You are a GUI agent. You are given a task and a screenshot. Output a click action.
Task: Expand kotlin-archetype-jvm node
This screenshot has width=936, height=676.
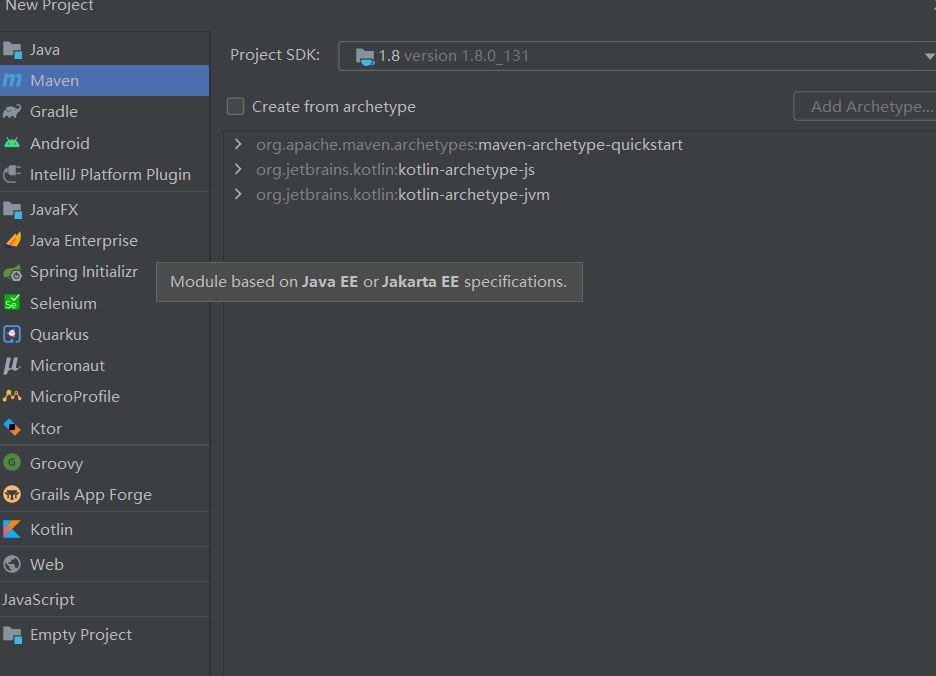238,194
